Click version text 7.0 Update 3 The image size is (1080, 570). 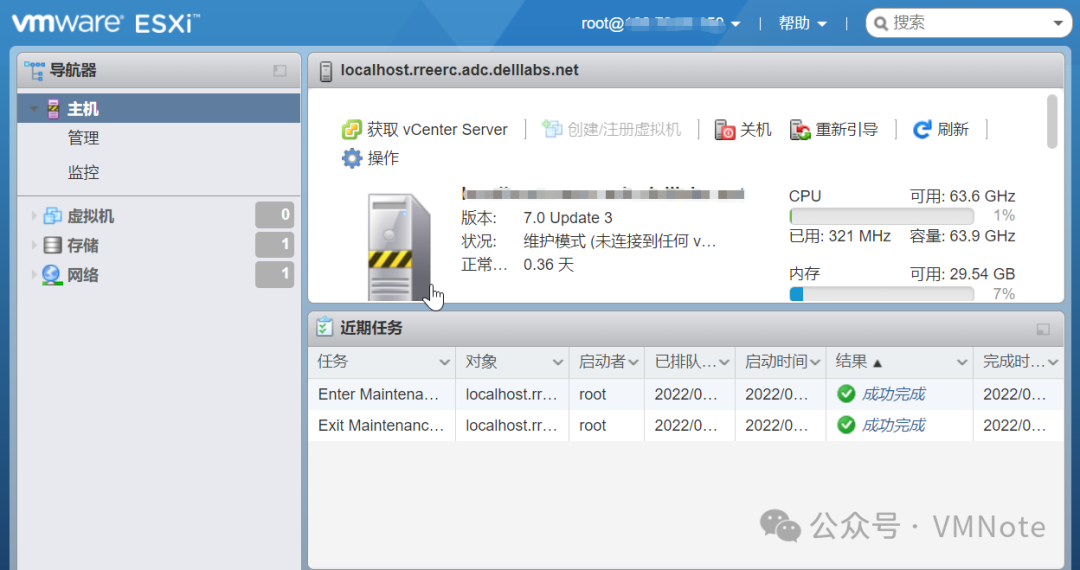click(x=568, y=218)
